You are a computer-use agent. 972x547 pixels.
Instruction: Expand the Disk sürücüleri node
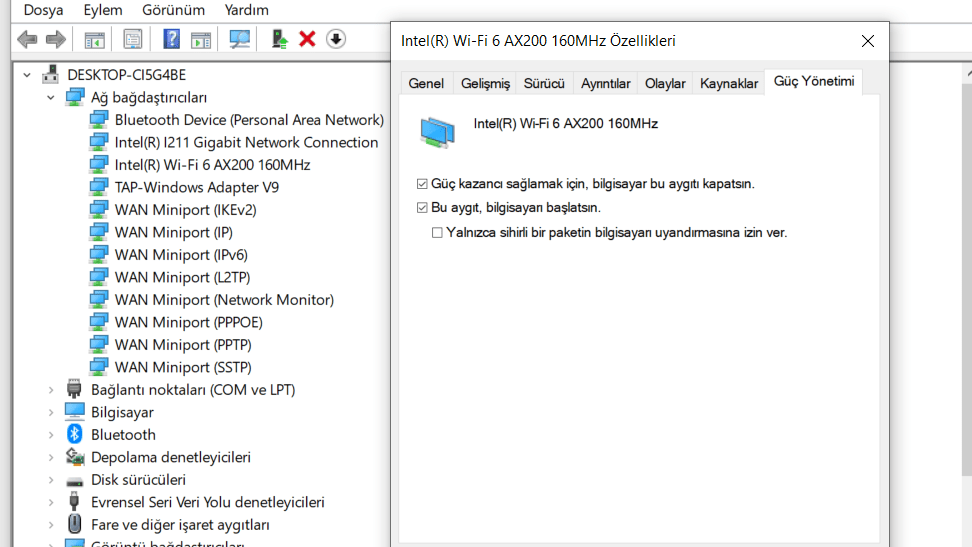(51, 480)
